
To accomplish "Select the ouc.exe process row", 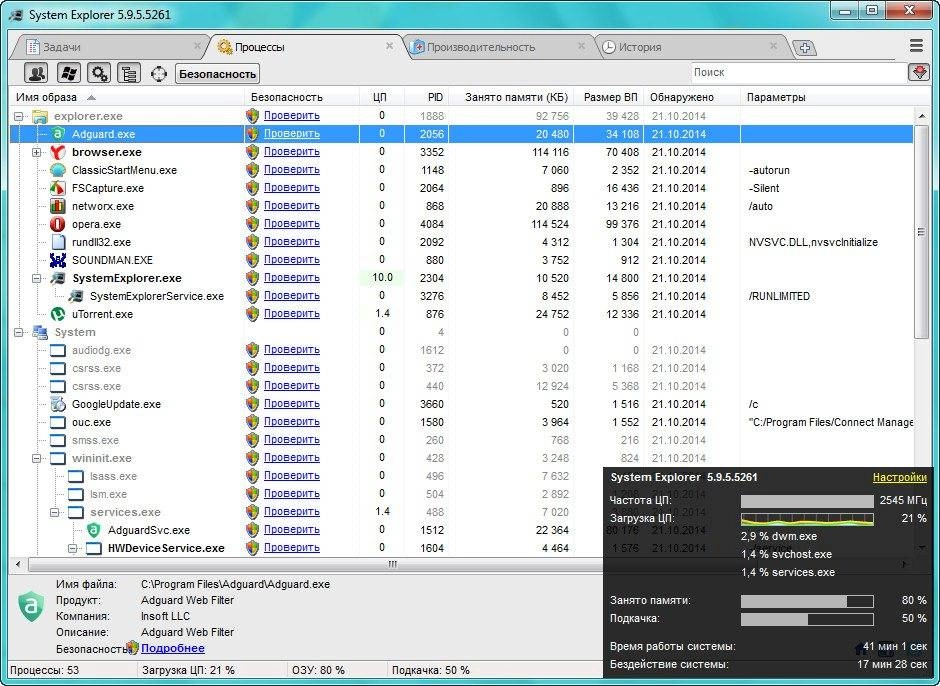I will click(462, 422).
